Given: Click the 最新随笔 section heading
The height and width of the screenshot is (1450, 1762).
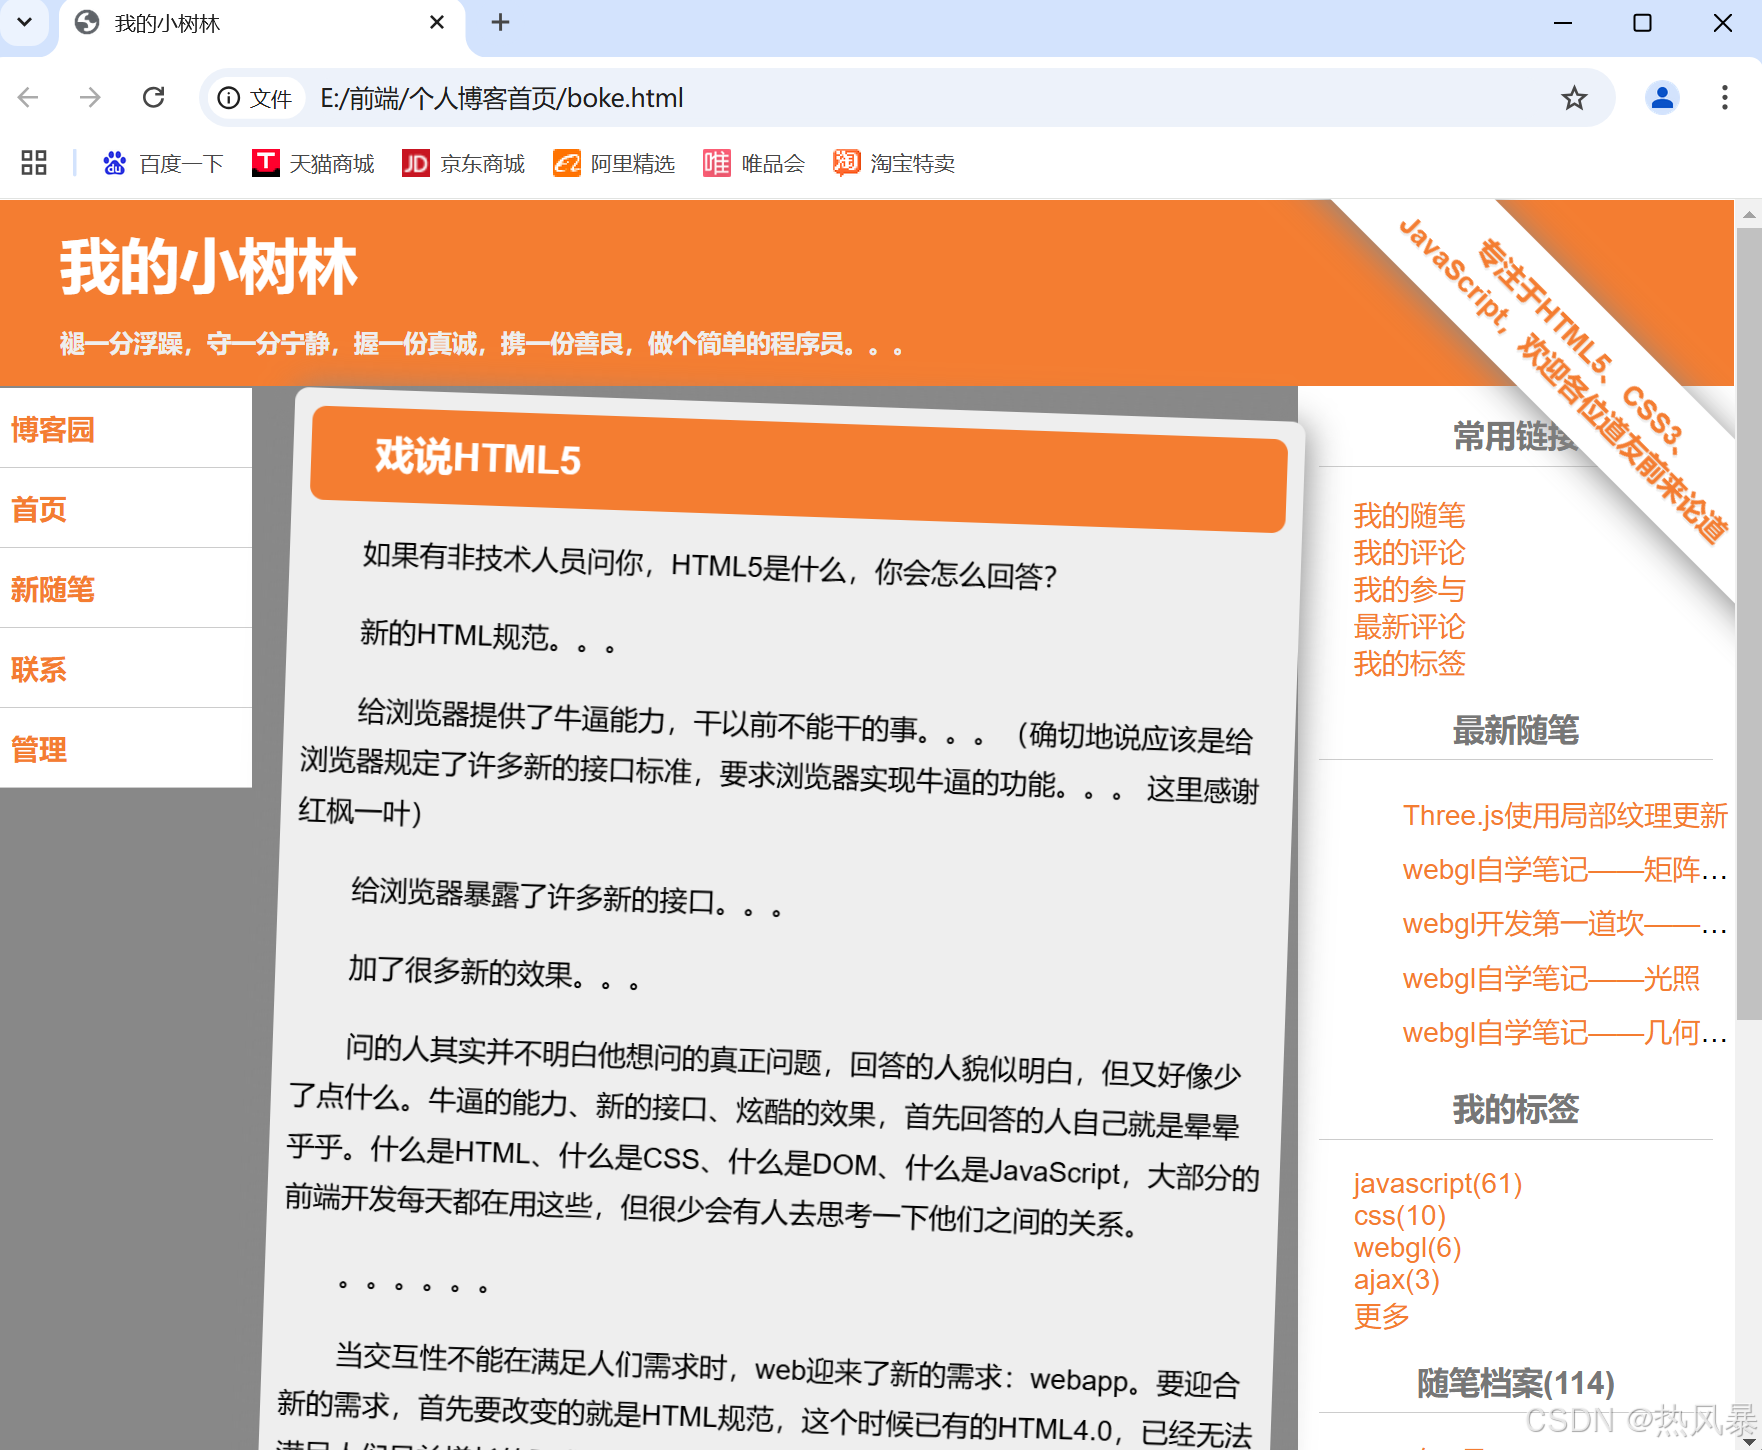Looking at the screenshot, I should click(1515, 730).
